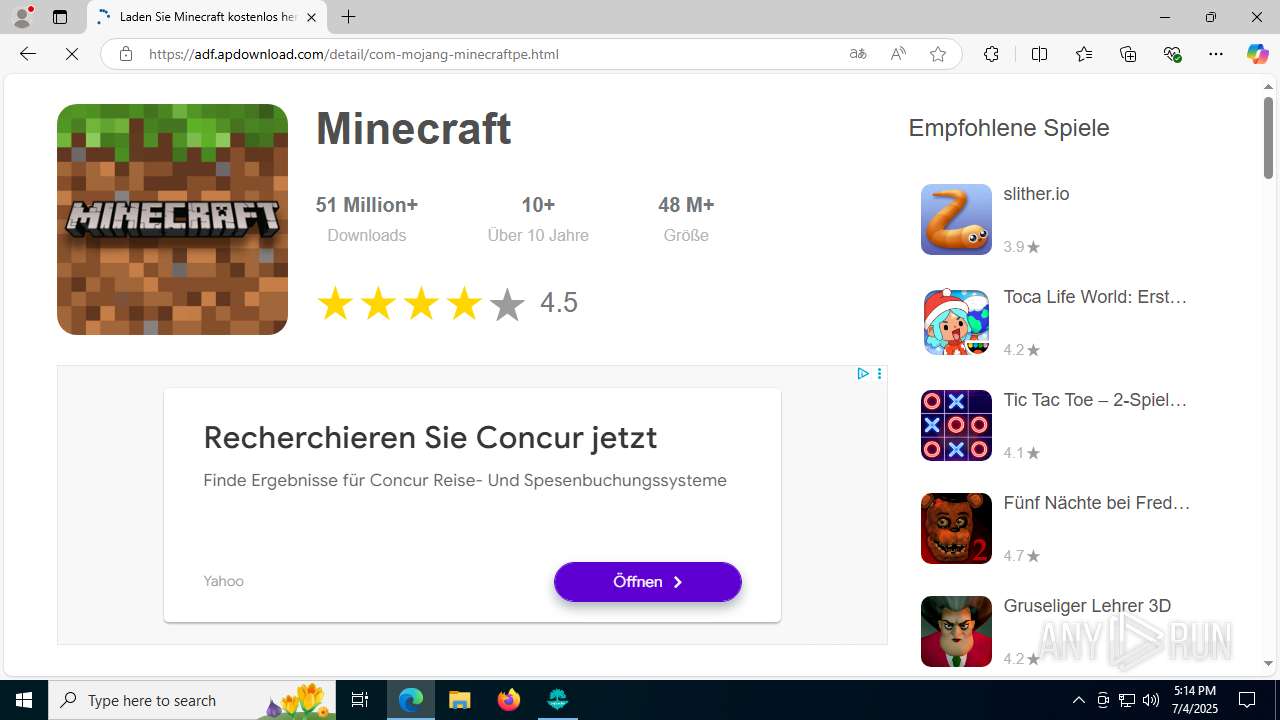The height and width of the screenshot is (720, 1280).
Task: Open Toca Life World title link
Action: pos(1095,297)
